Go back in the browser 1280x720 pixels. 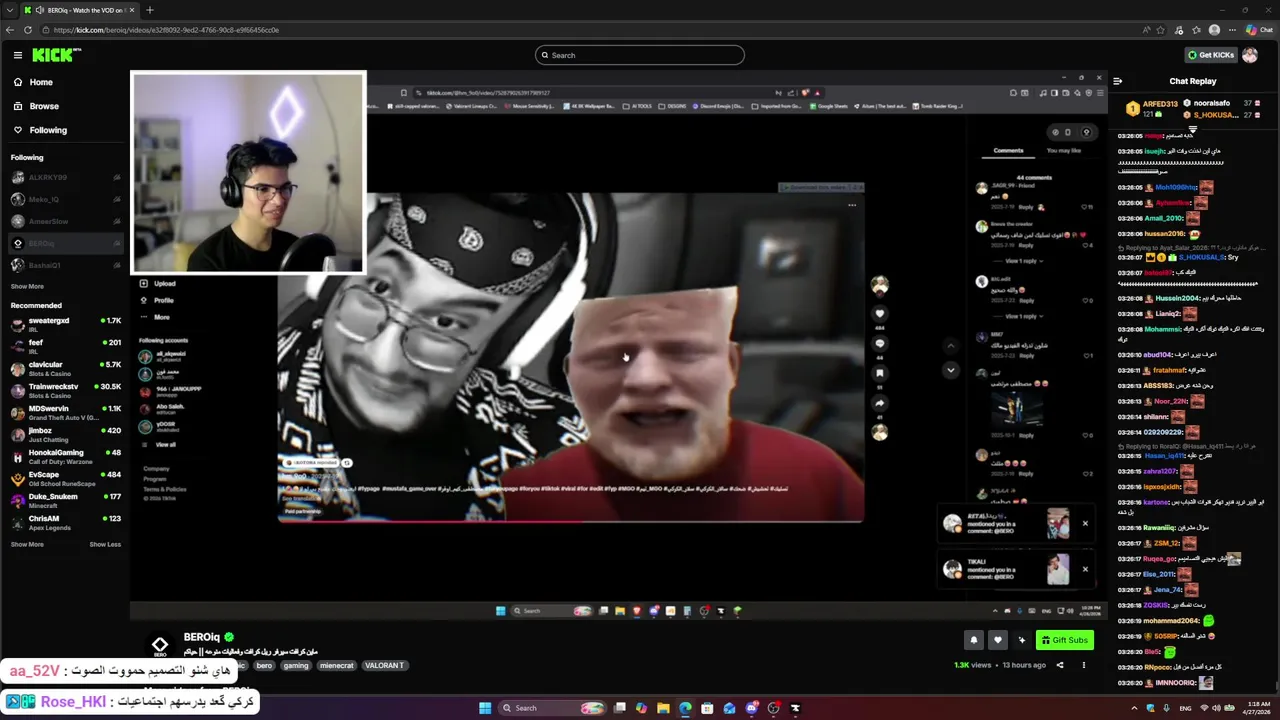(x=11, y=30)
